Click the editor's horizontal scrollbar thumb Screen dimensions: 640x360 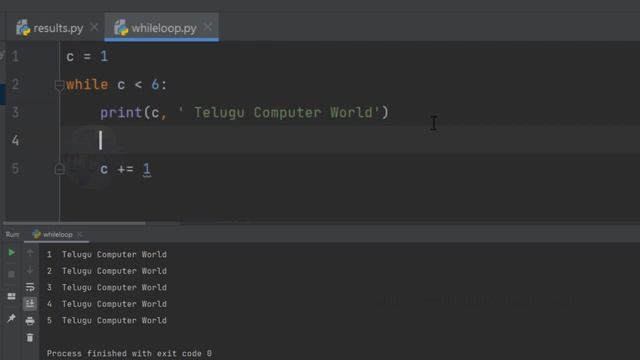tap(74, 223)
